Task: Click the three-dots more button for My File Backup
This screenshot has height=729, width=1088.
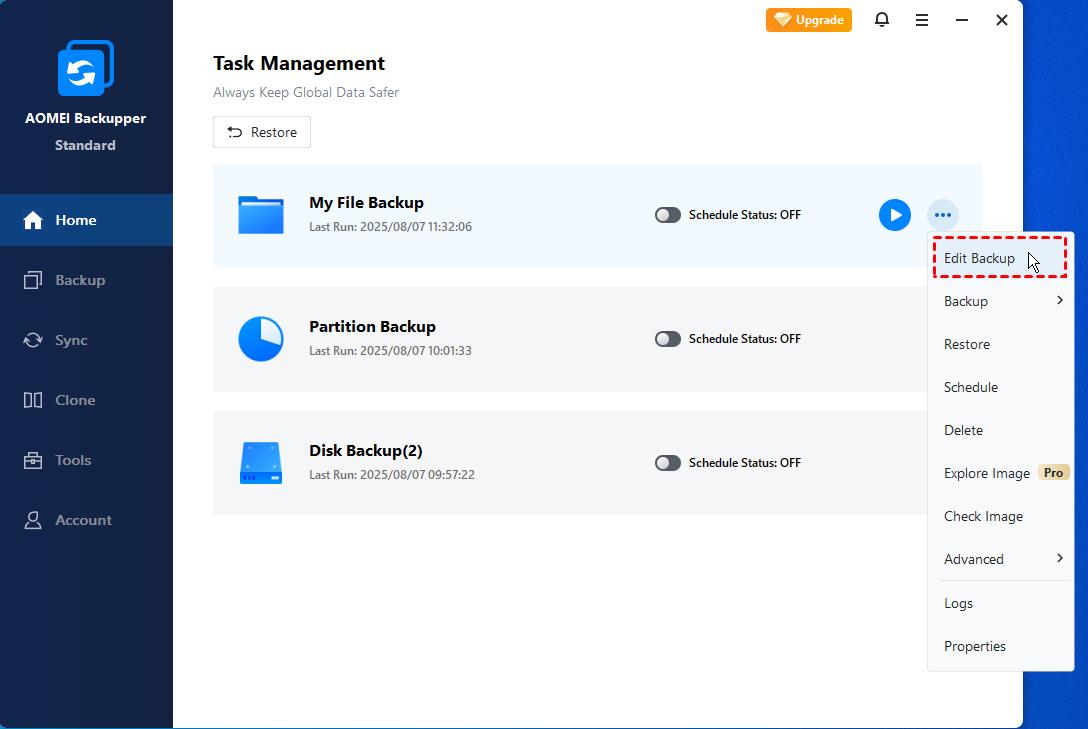Action: (942, 215)
